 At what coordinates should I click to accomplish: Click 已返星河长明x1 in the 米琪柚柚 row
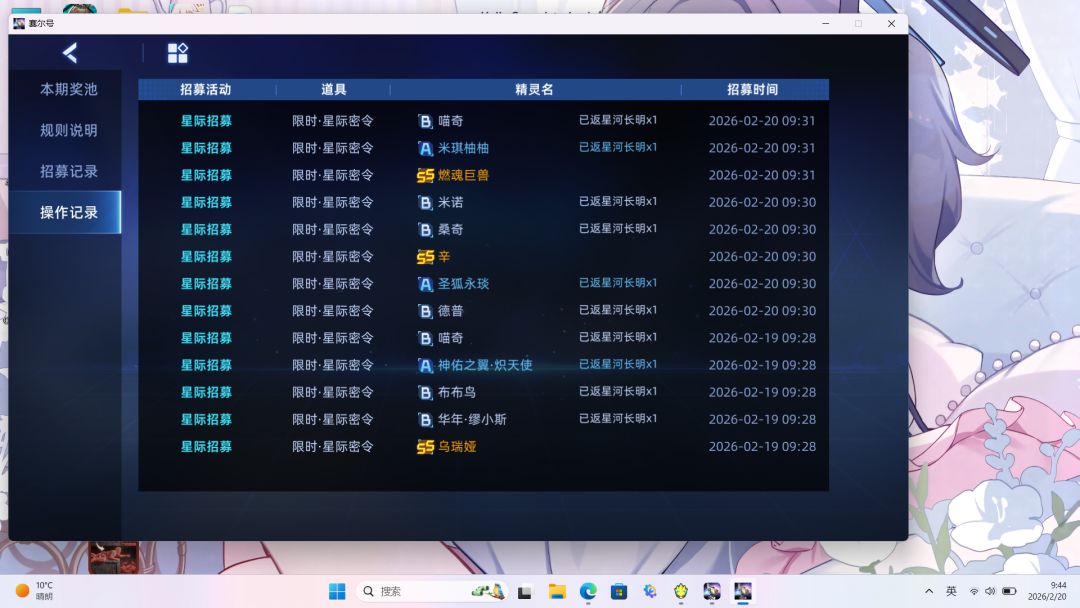[x=618, y=147]
